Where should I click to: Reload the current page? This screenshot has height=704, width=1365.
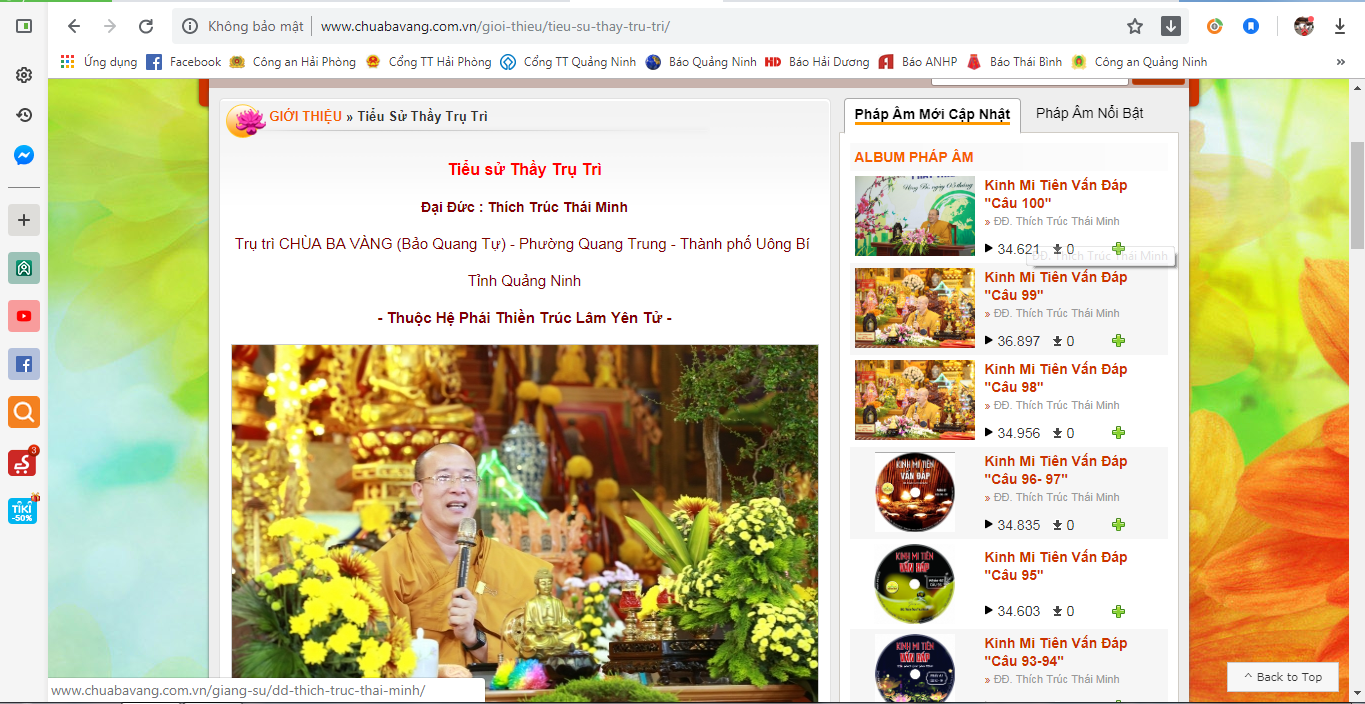pyautogui.click(x=146, y=27)
